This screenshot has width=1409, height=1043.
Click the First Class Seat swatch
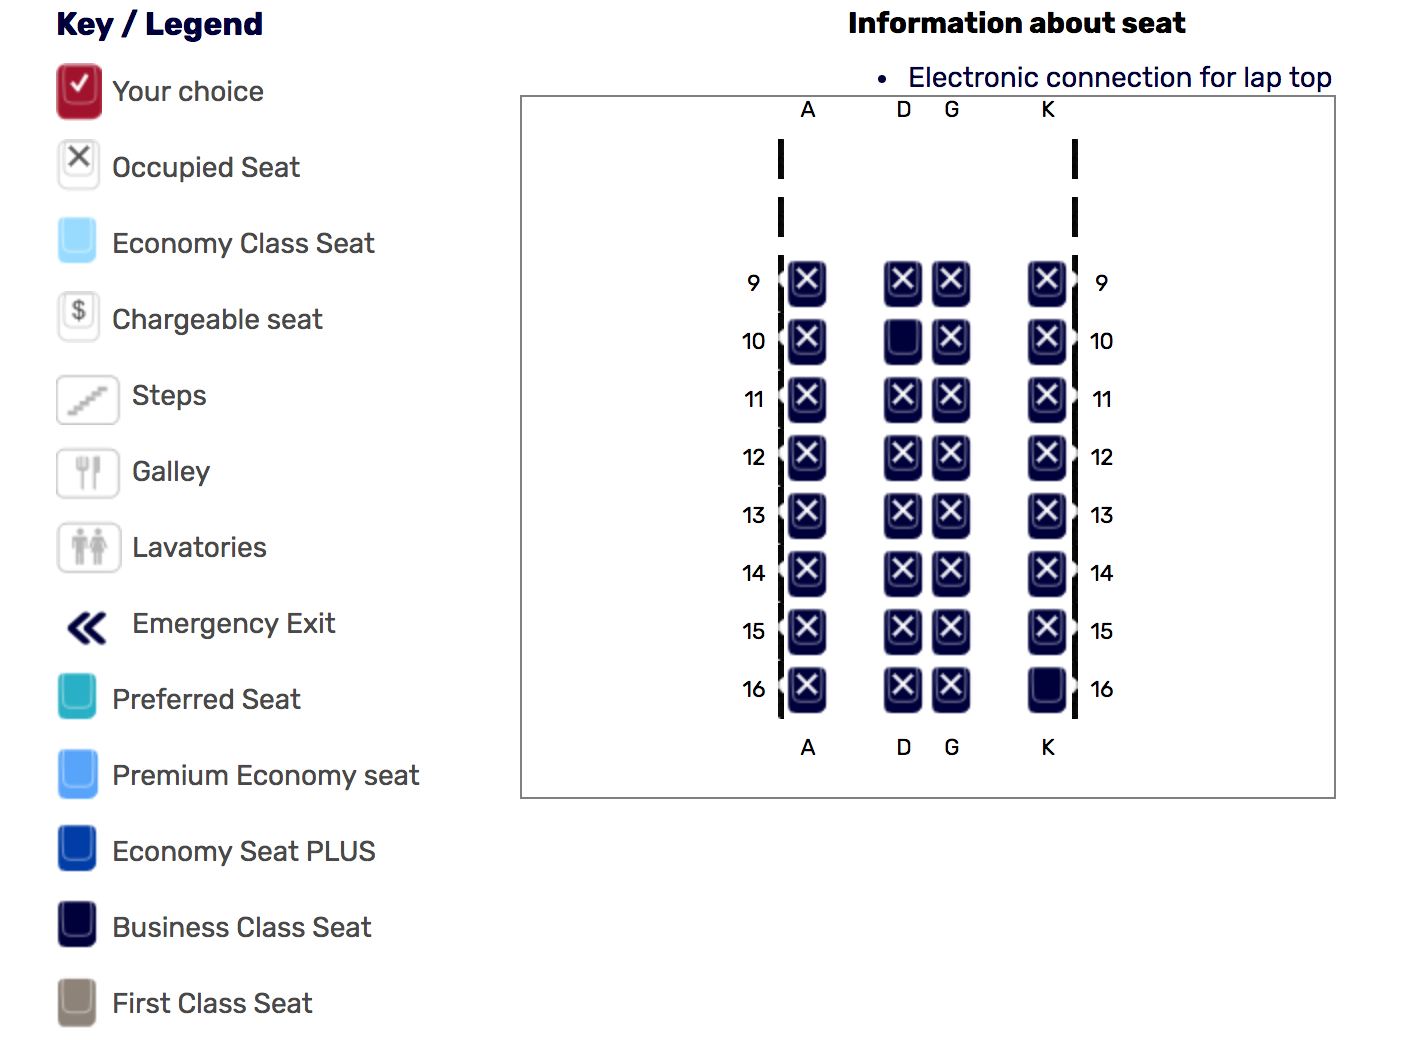77,1002
